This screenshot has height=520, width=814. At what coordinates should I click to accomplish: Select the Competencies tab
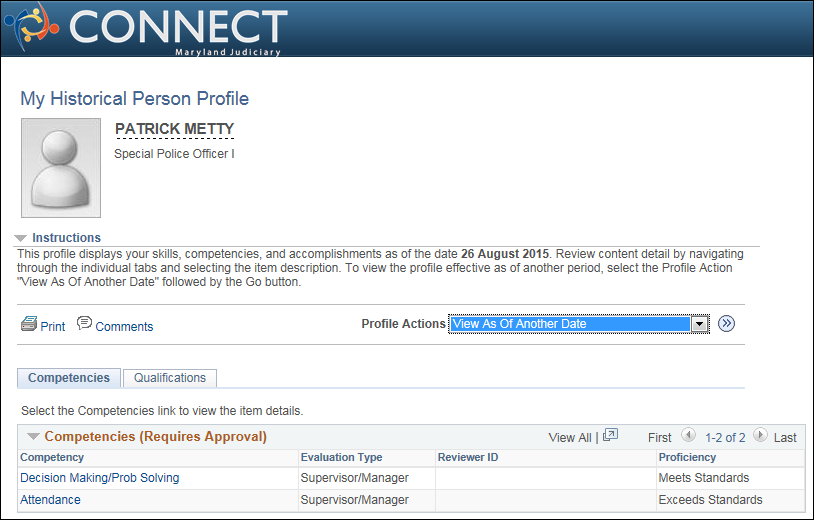point(69,378)
